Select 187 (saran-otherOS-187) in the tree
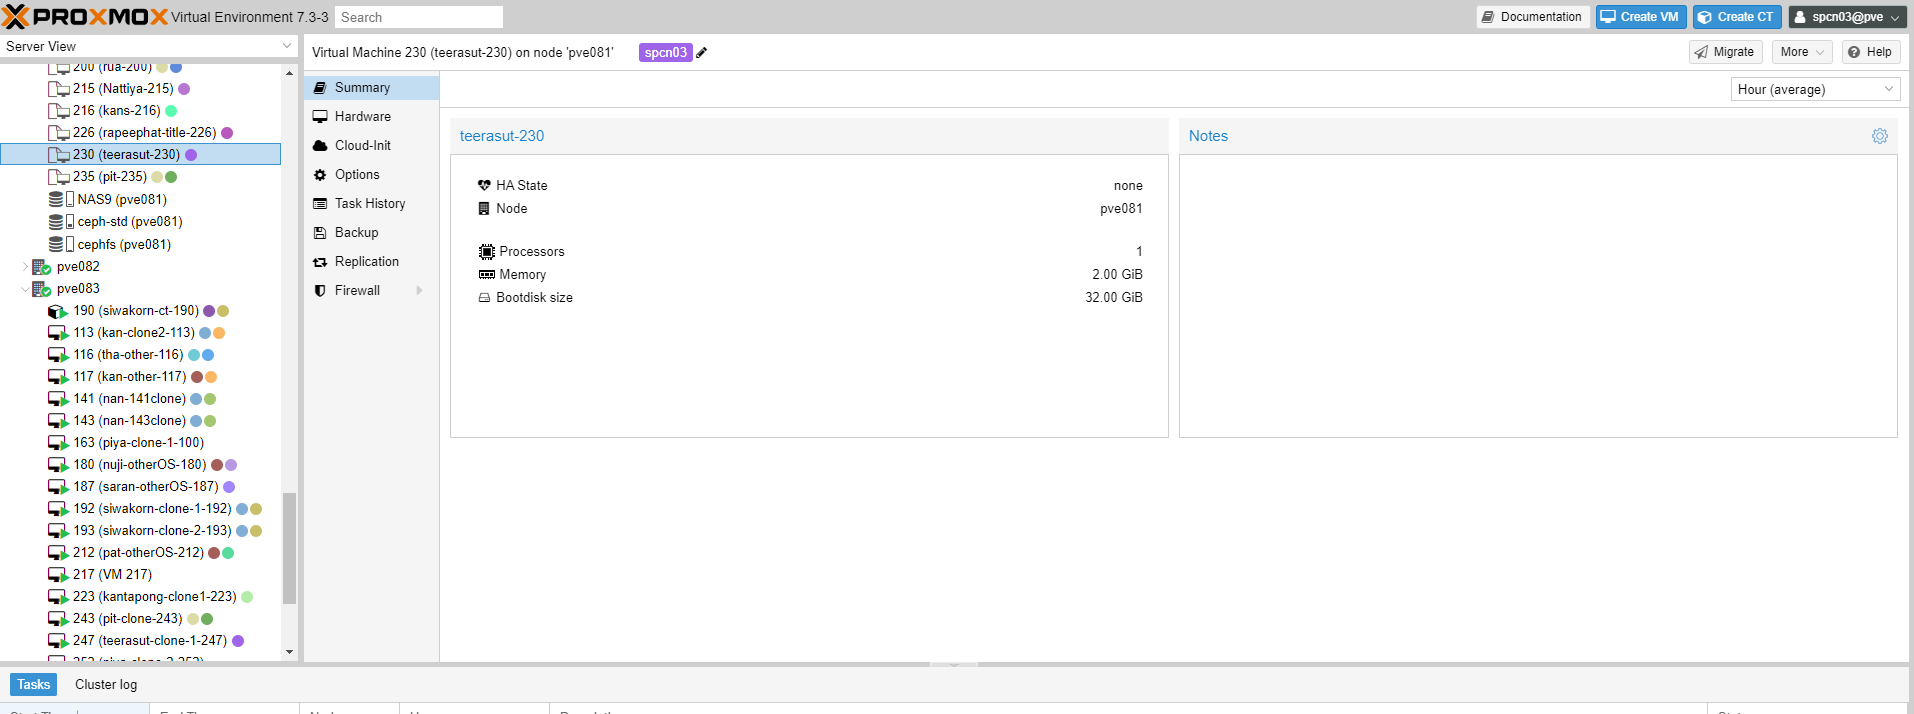The image size is (1914, 714). 140,487
